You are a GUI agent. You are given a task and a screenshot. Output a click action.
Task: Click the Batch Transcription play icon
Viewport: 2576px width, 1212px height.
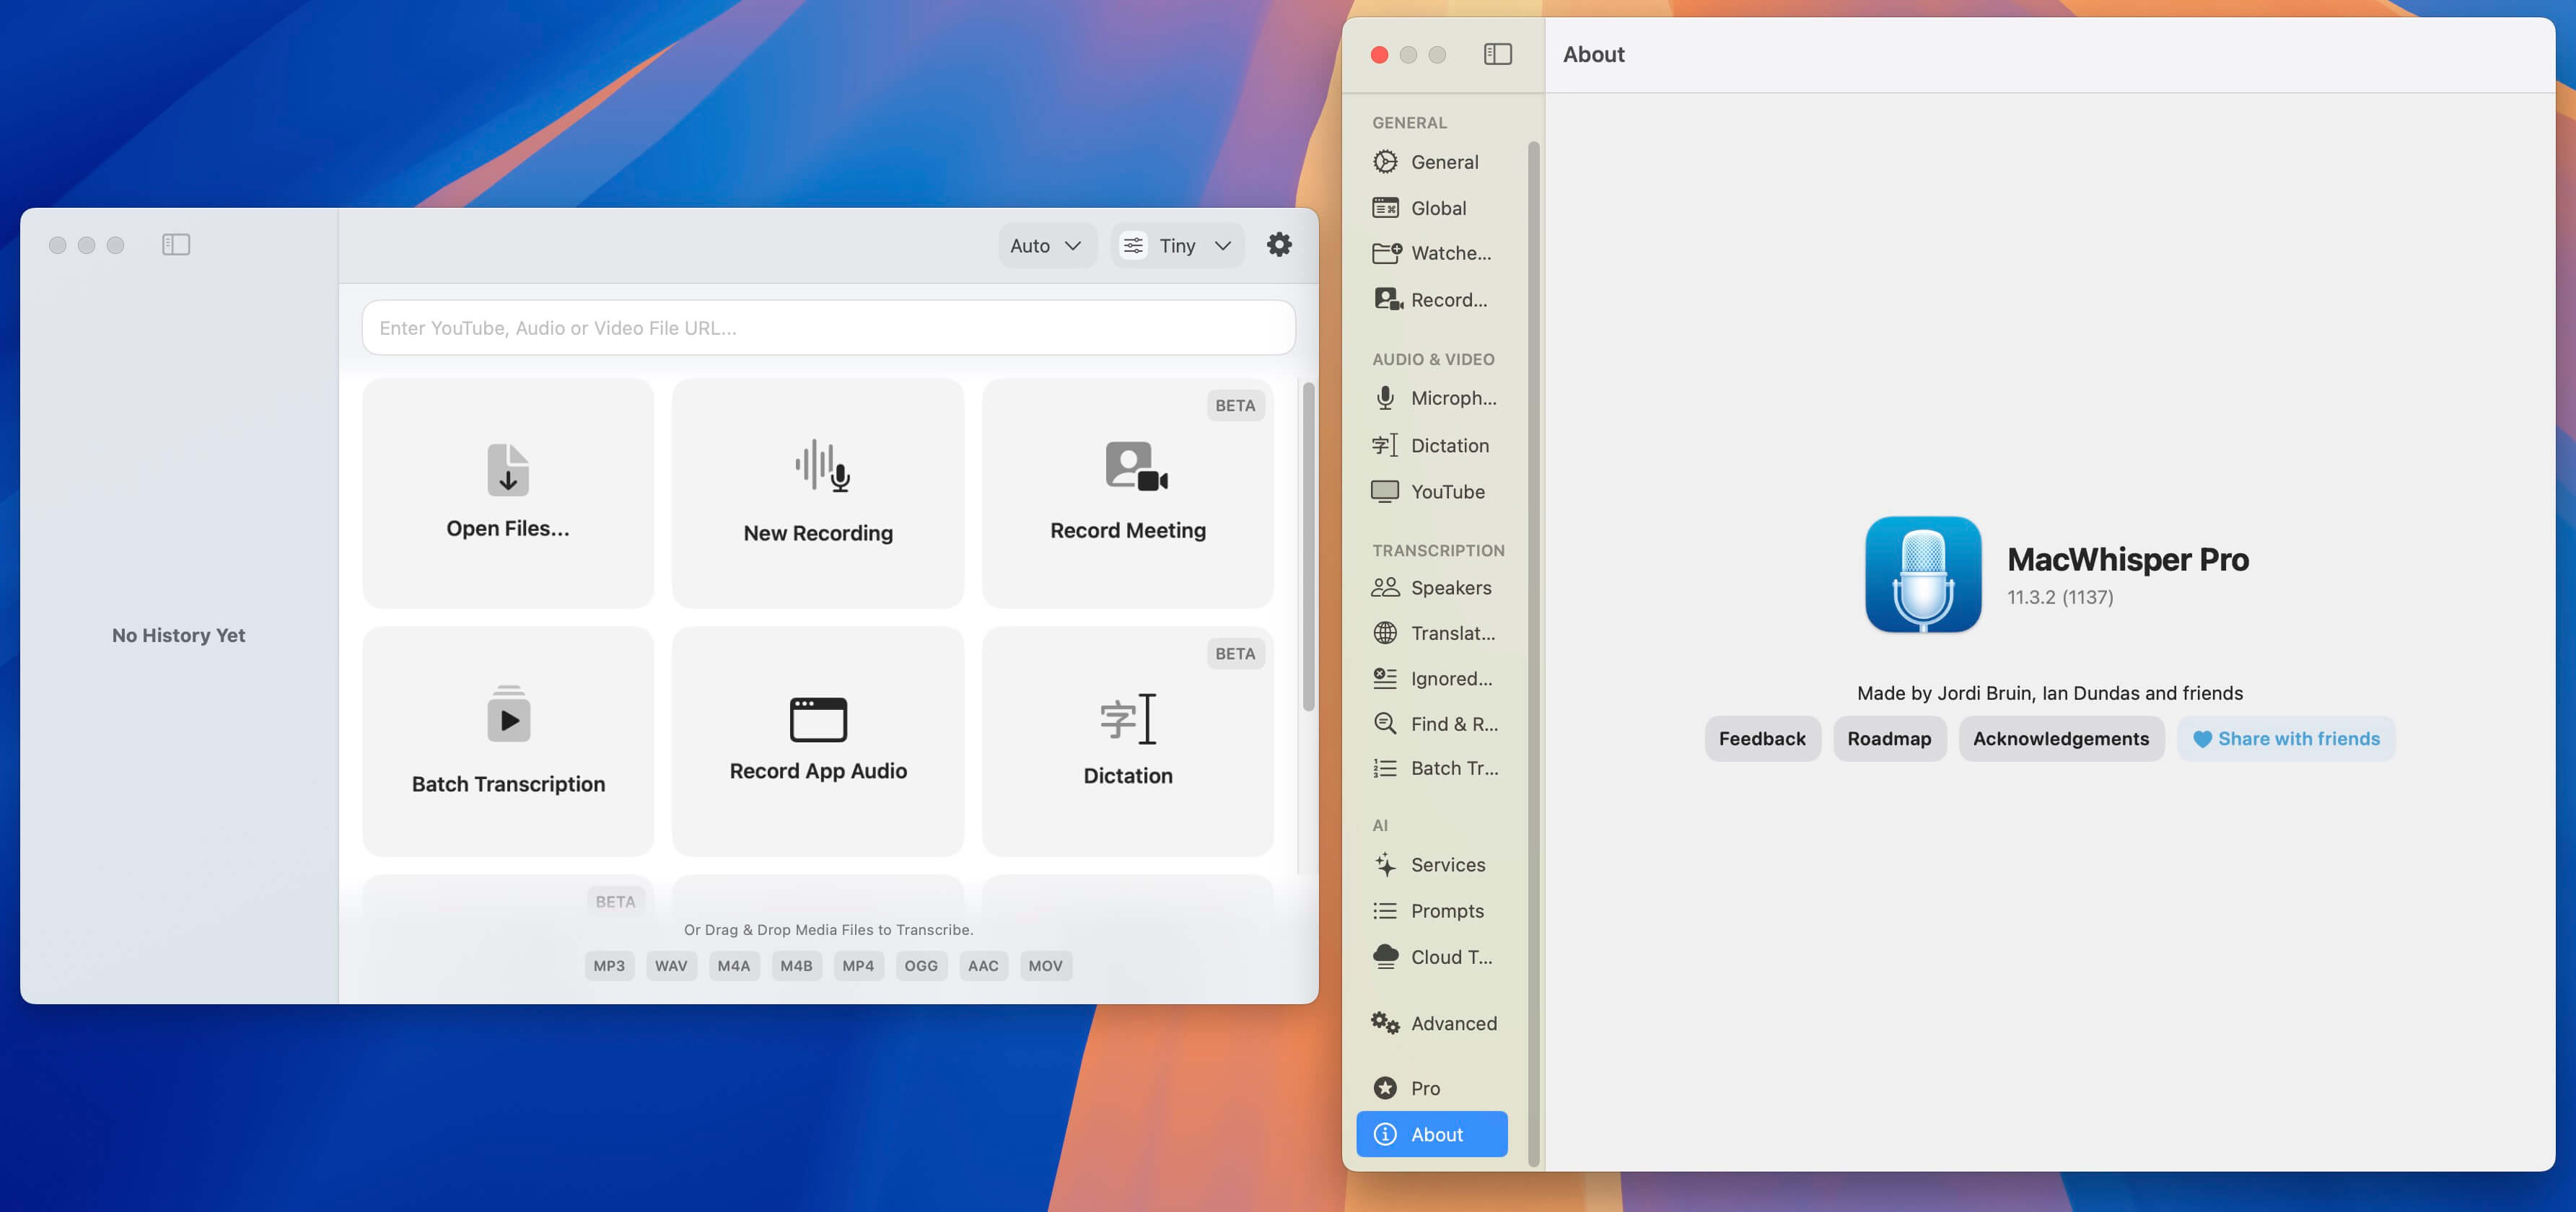click(x=508, y=714)
